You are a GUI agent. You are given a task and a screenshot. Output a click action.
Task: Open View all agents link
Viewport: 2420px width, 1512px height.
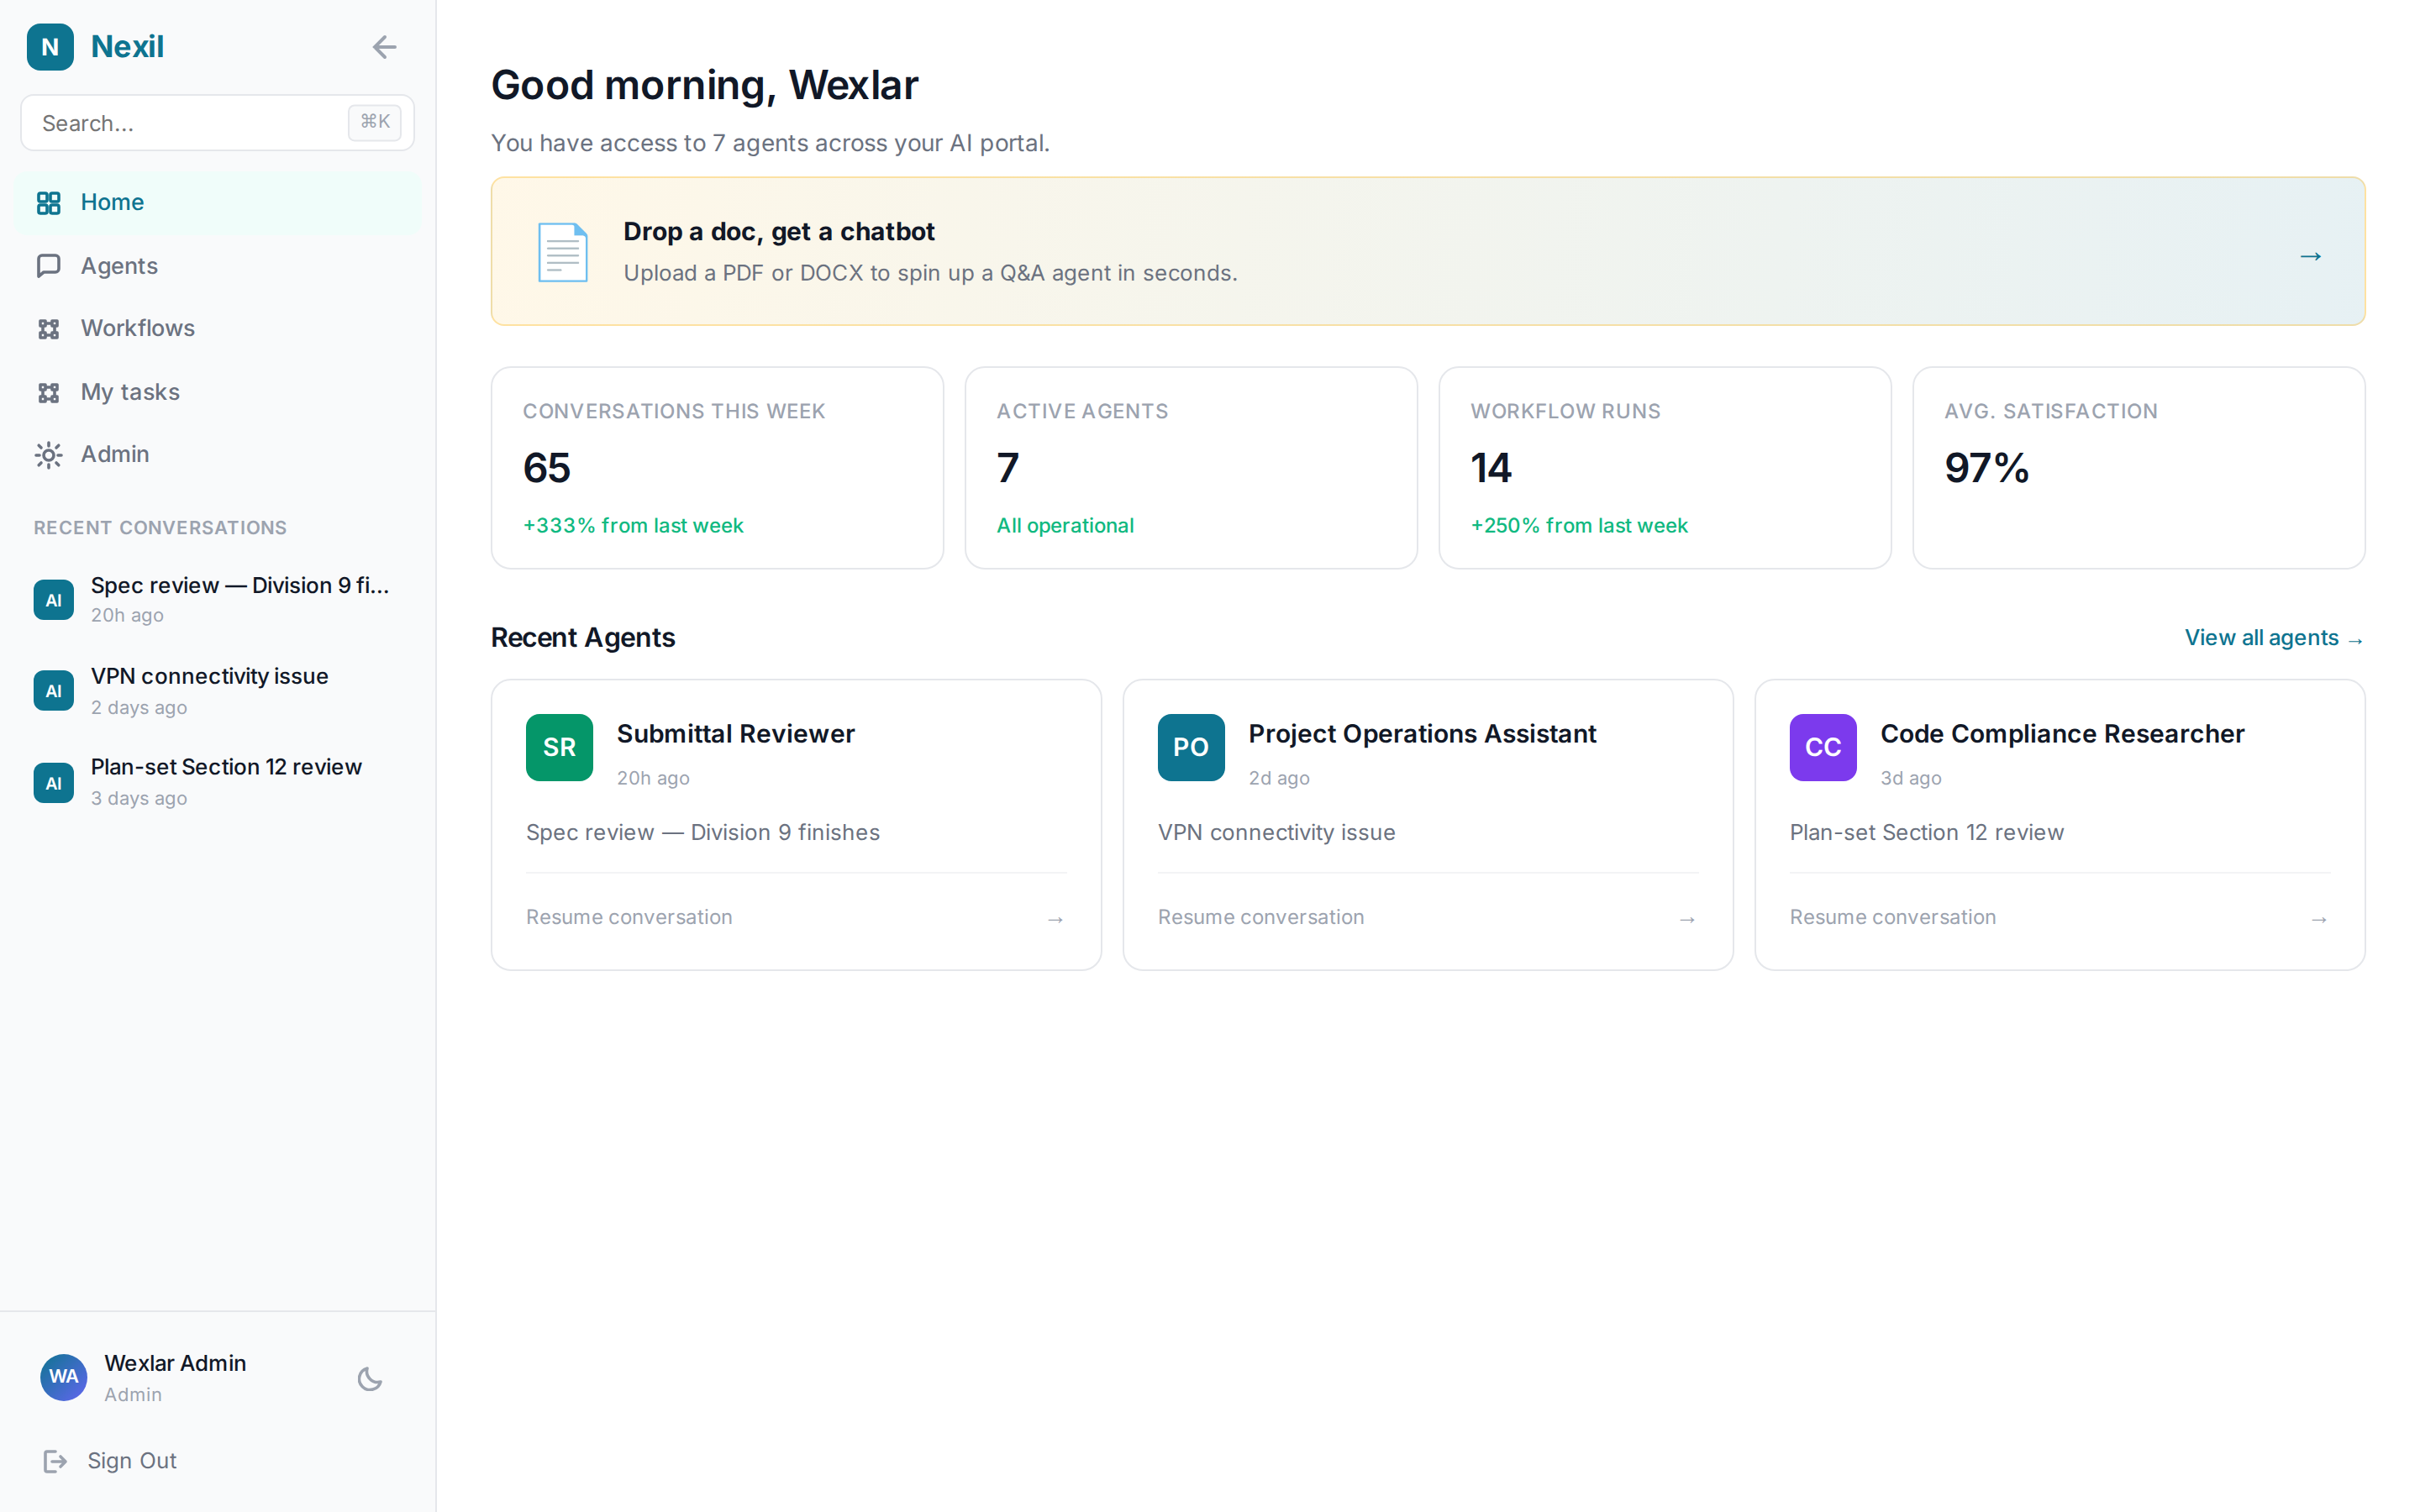click(2273, 638)
